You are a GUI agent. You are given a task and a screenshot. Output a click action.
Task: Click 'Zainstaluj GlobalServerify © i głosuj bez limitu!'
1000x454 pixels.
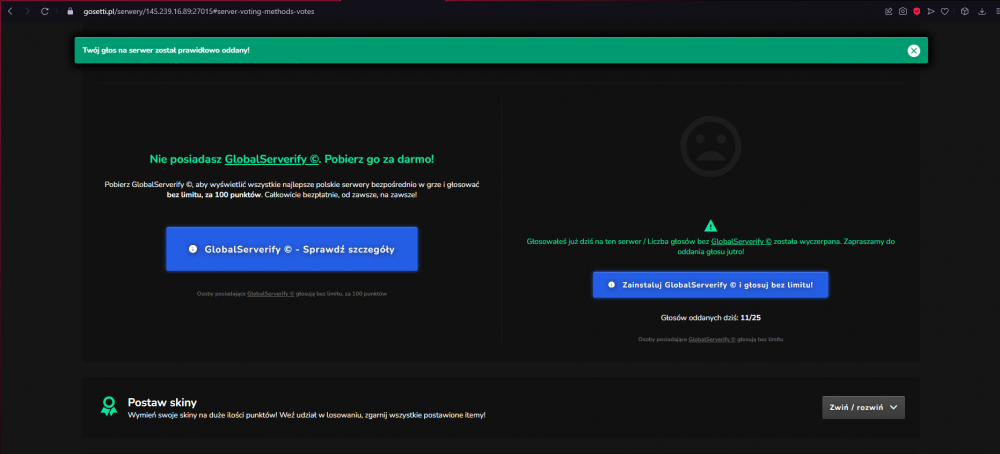click(710, 285)
